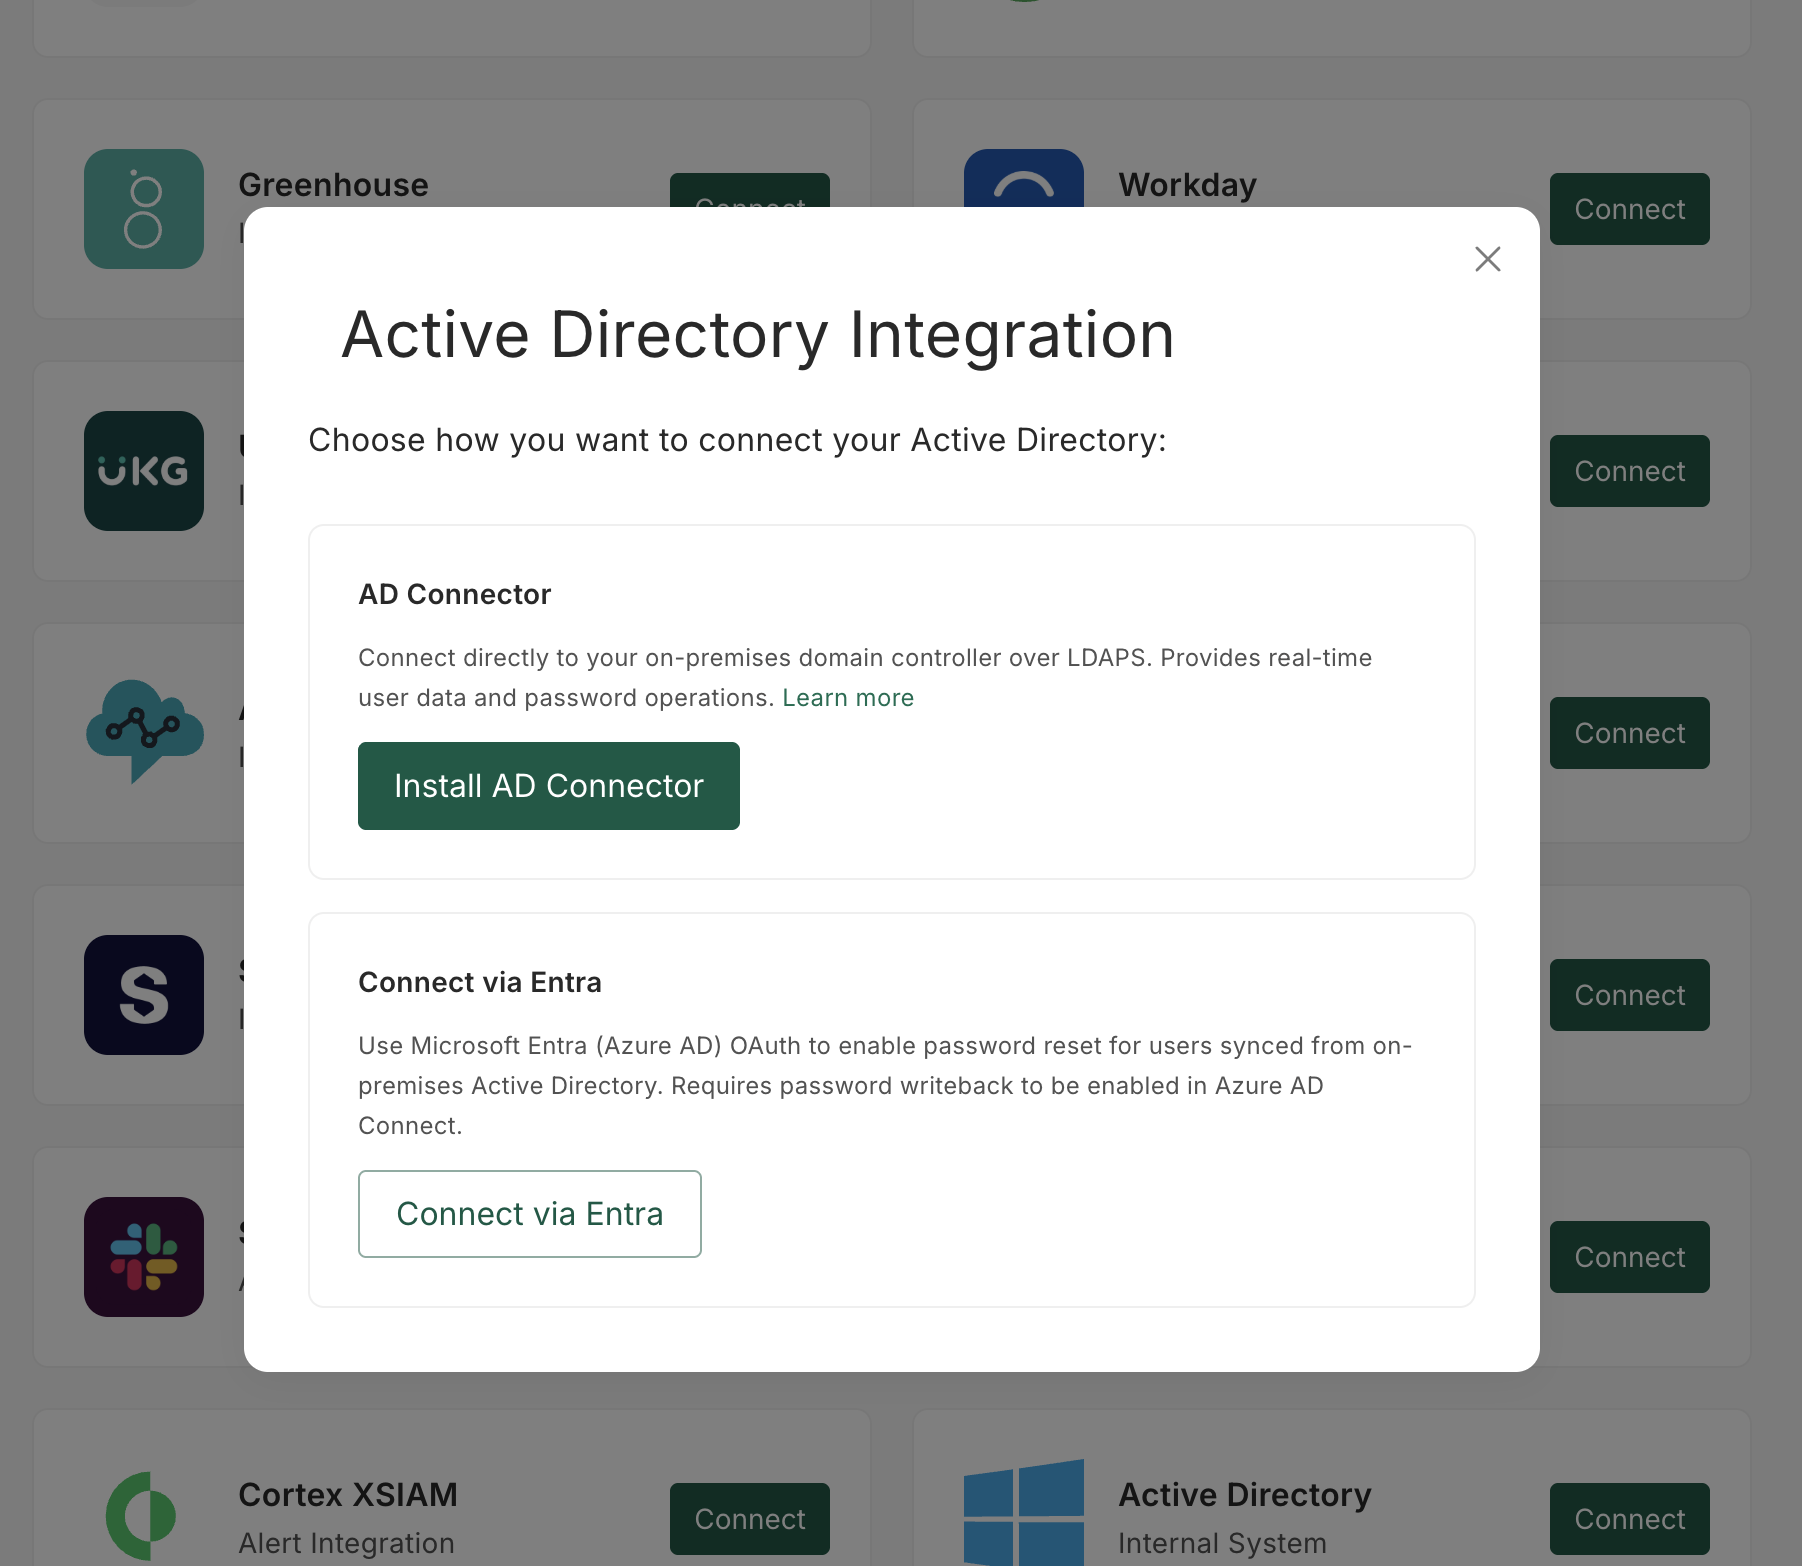This screenshot has height=1566, width=1802.
Task: Click Install AD Connector button
Action: 549,786
